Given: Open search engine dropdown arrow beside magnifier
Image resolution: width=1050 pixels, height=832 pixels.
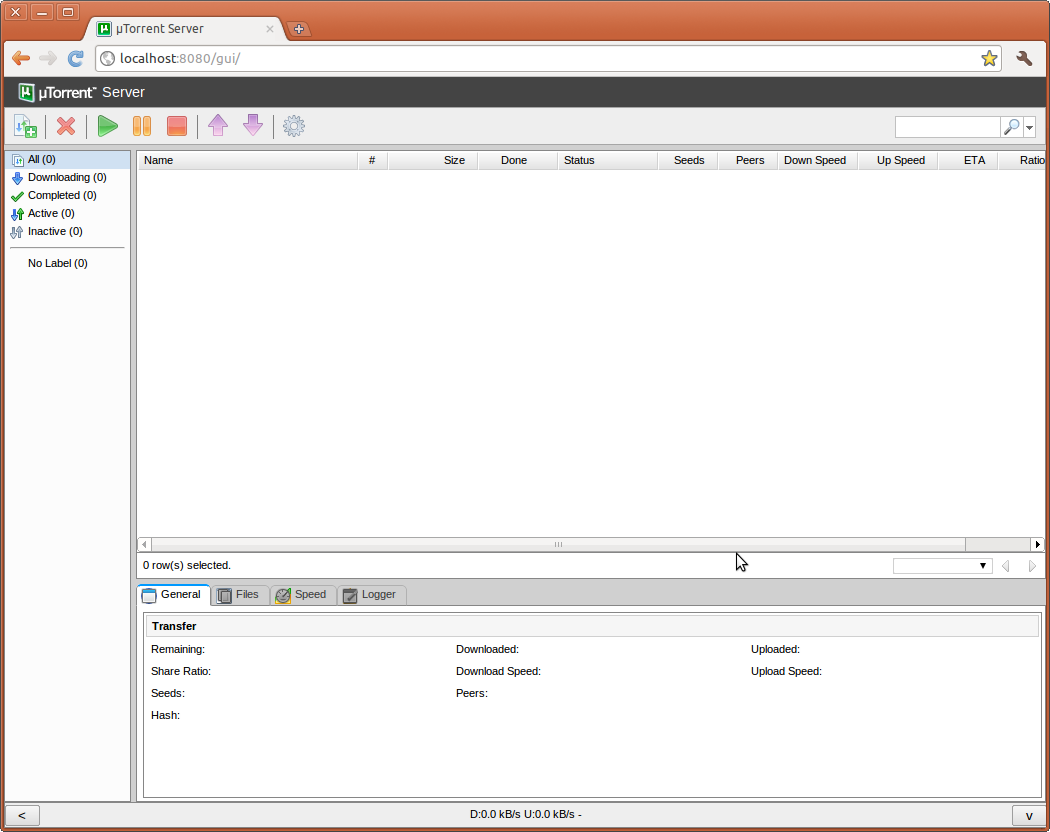Looking at the screenshot, I should pos(1029,127).
